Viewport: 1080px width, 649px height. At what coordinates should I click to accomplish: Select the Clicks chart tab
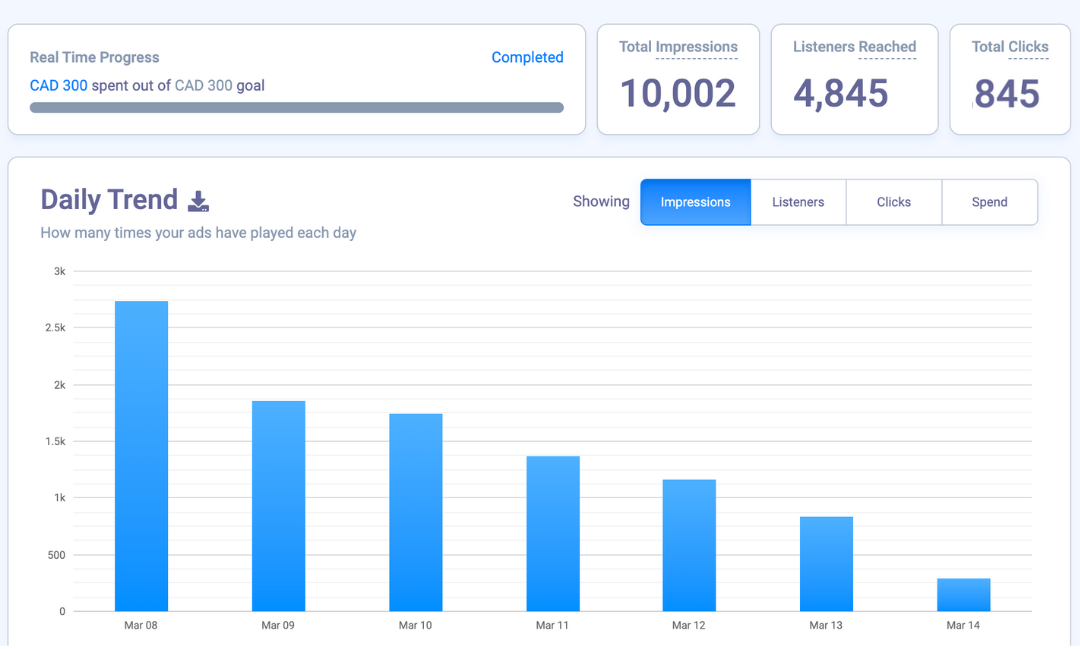[893, 202]
